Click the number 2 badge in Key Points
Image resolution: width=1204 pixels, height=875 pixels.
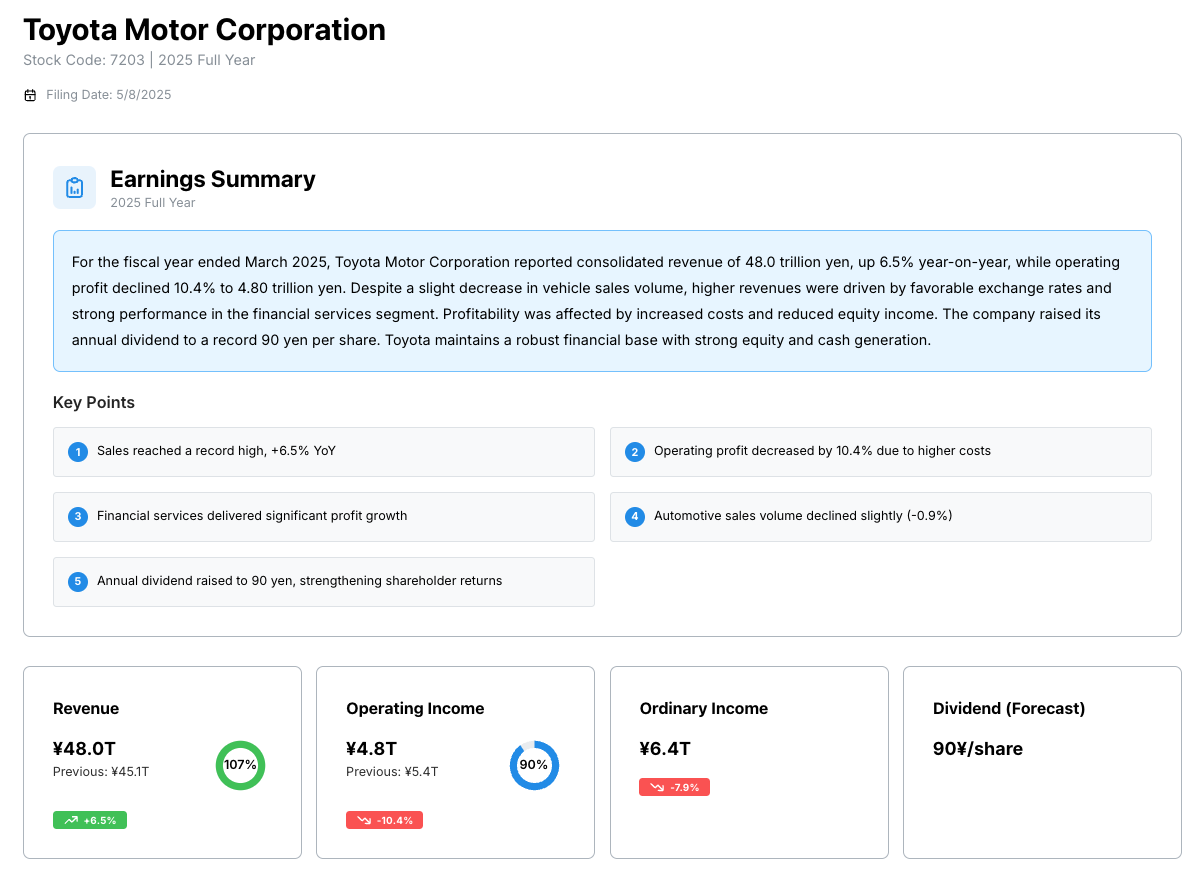point(635,452)
